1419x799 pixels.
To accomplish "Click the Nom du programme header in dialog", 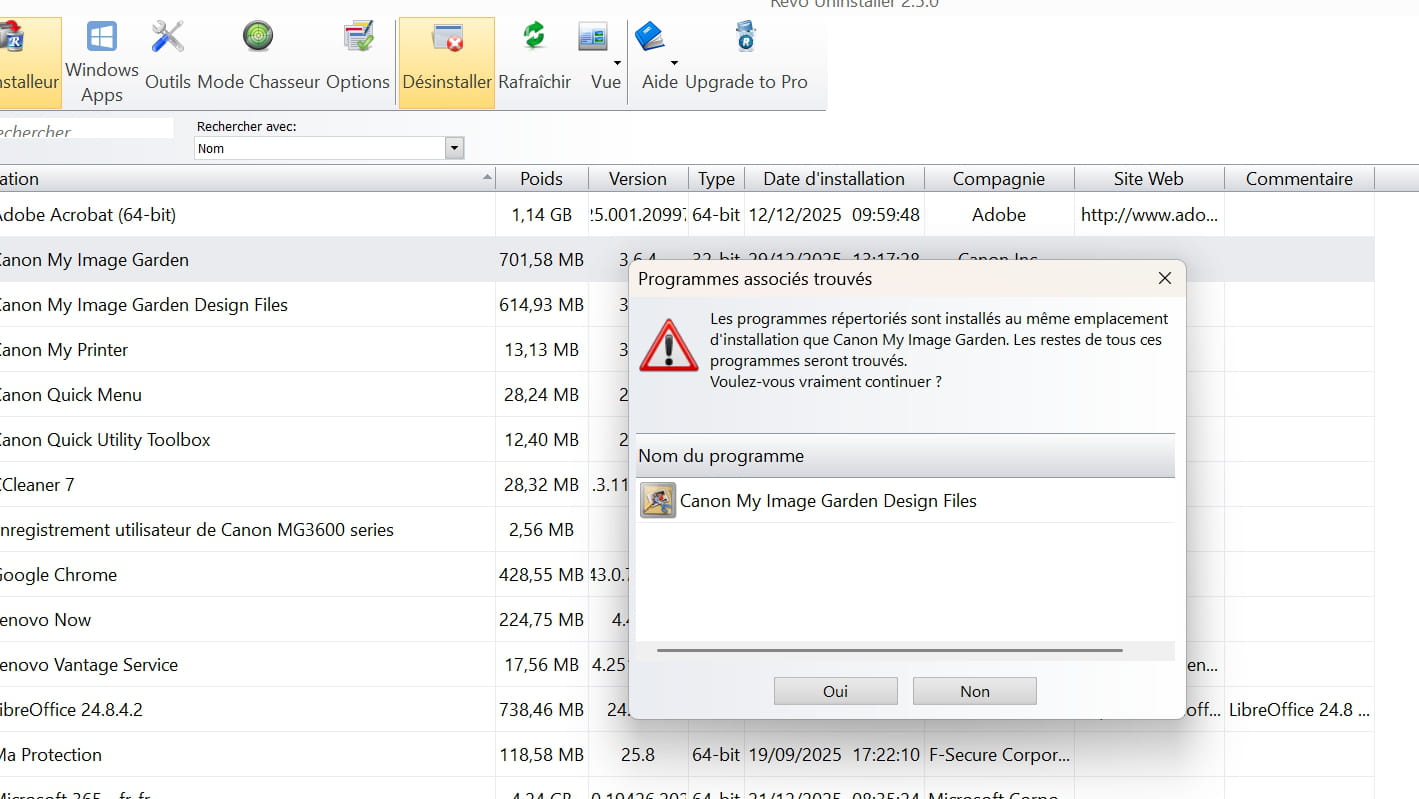I will point(905,456).
